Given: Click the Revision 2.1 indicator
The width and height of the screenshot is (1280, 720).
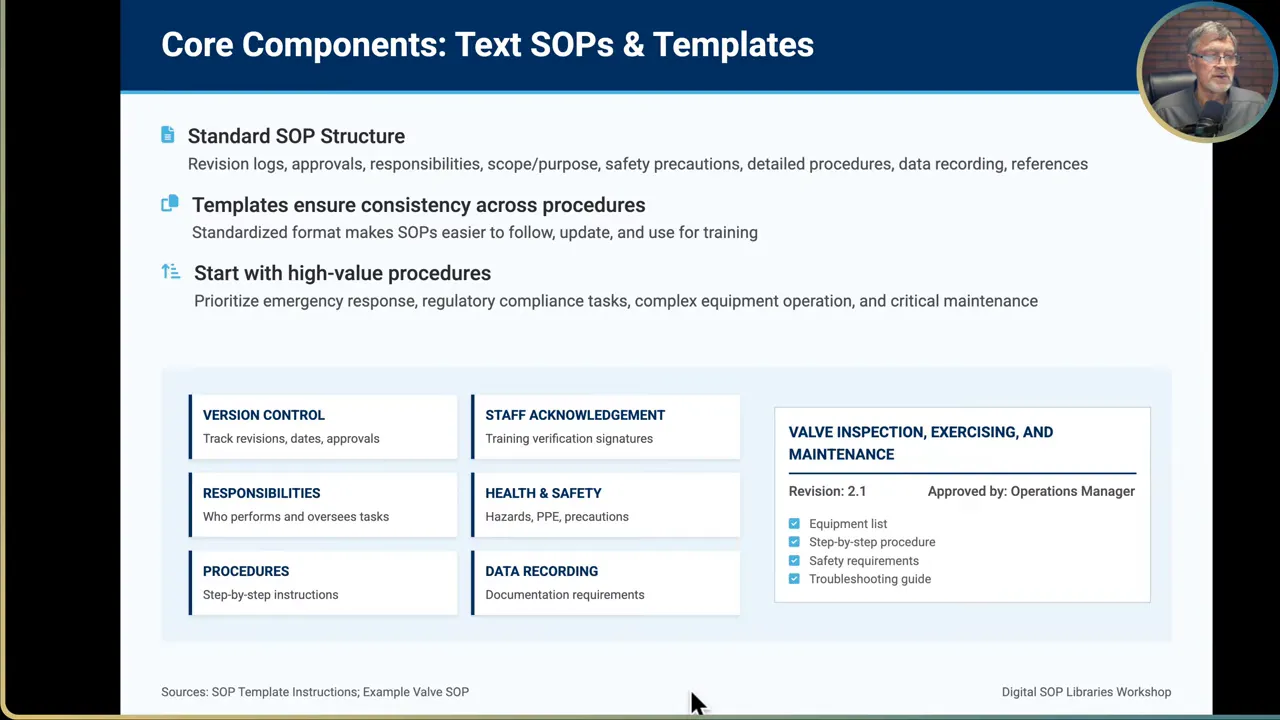Looking at the screenshot, I should [x=827, y=491].
